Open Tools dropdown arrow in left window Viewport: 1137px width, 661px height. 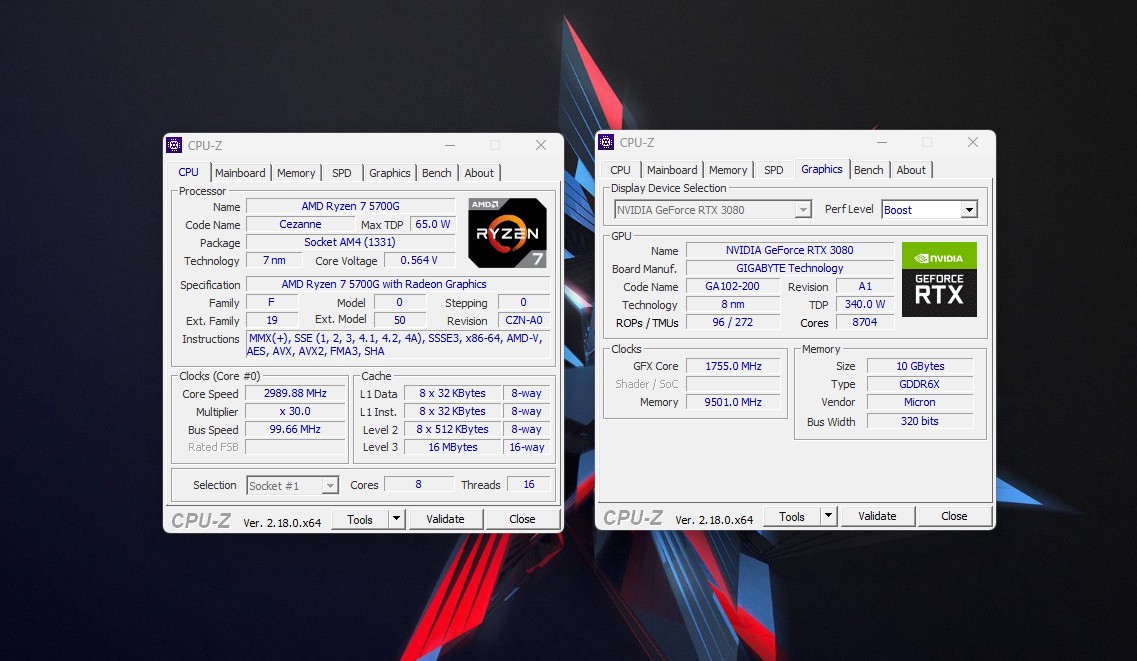tap(397, 519)
